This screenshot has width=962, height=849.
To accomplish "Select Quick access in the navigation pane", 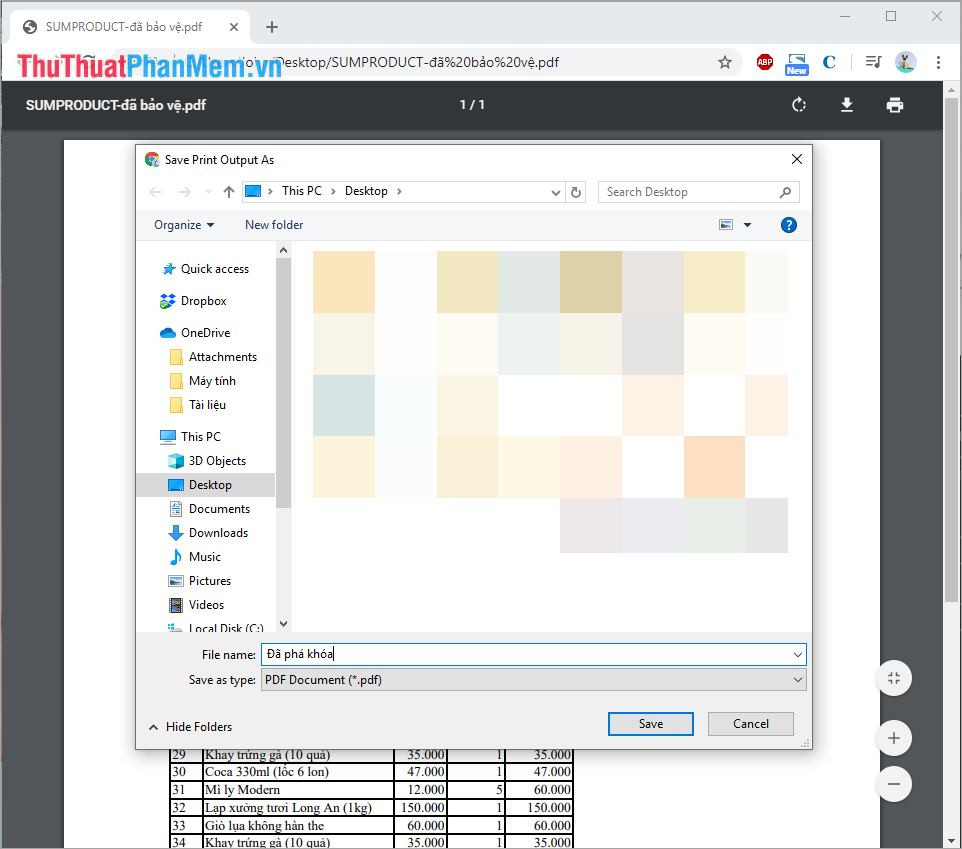I will point(206,269).
